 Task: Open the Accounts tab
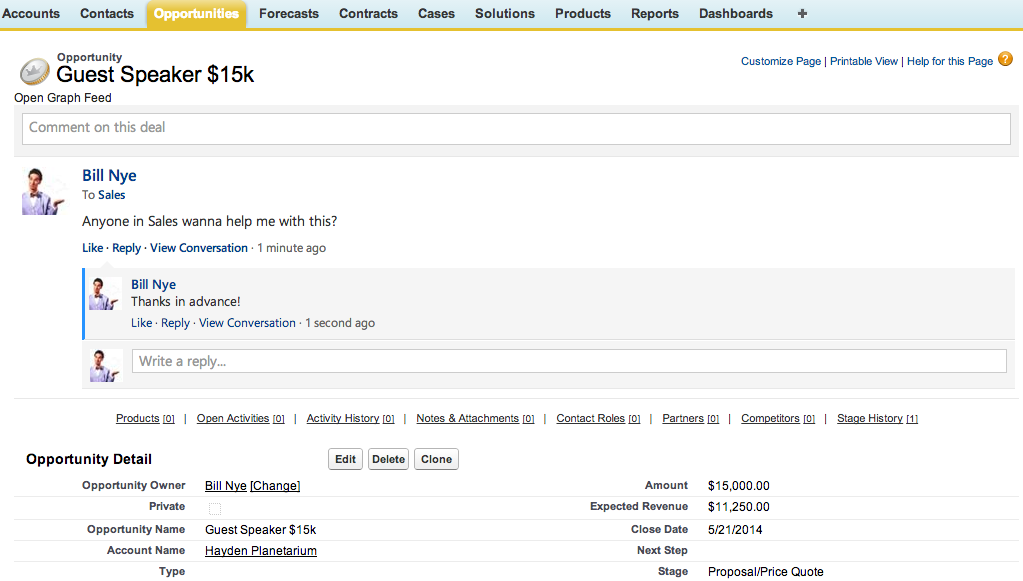[31, 14]
